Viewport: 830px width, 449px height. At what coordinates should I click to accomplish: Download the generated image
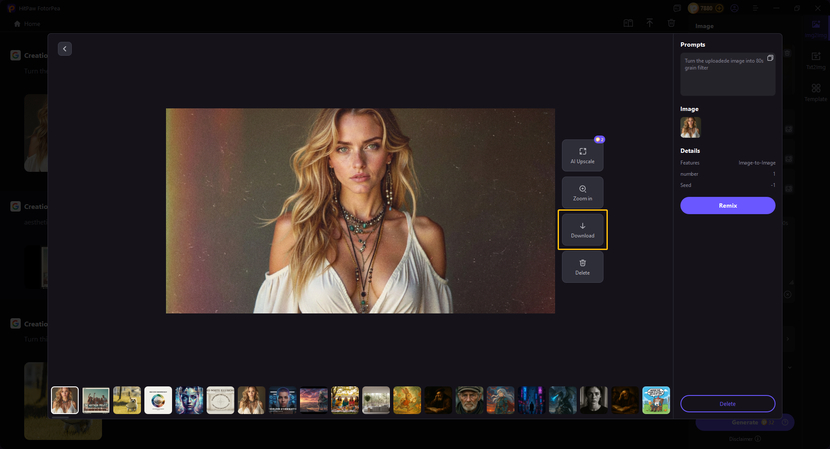582,229
